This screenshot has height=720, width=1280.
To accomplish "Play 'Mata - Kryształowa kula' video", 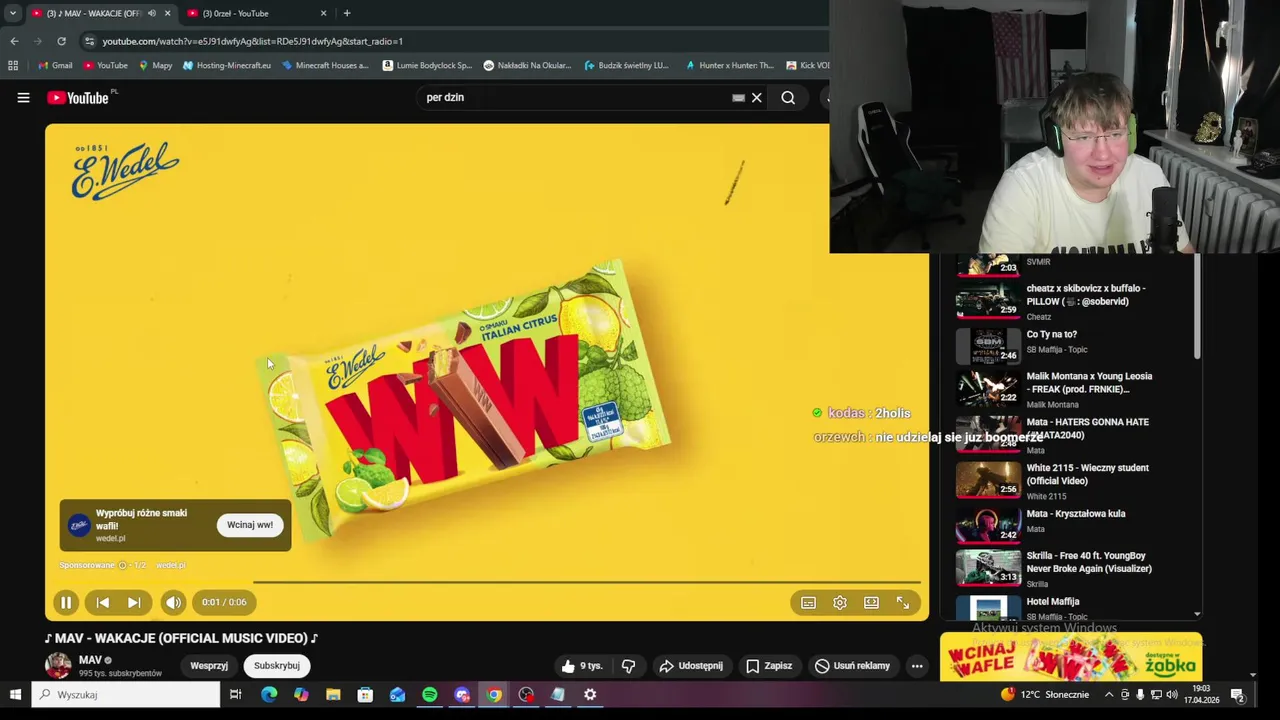I will (x=1076, y=514).
